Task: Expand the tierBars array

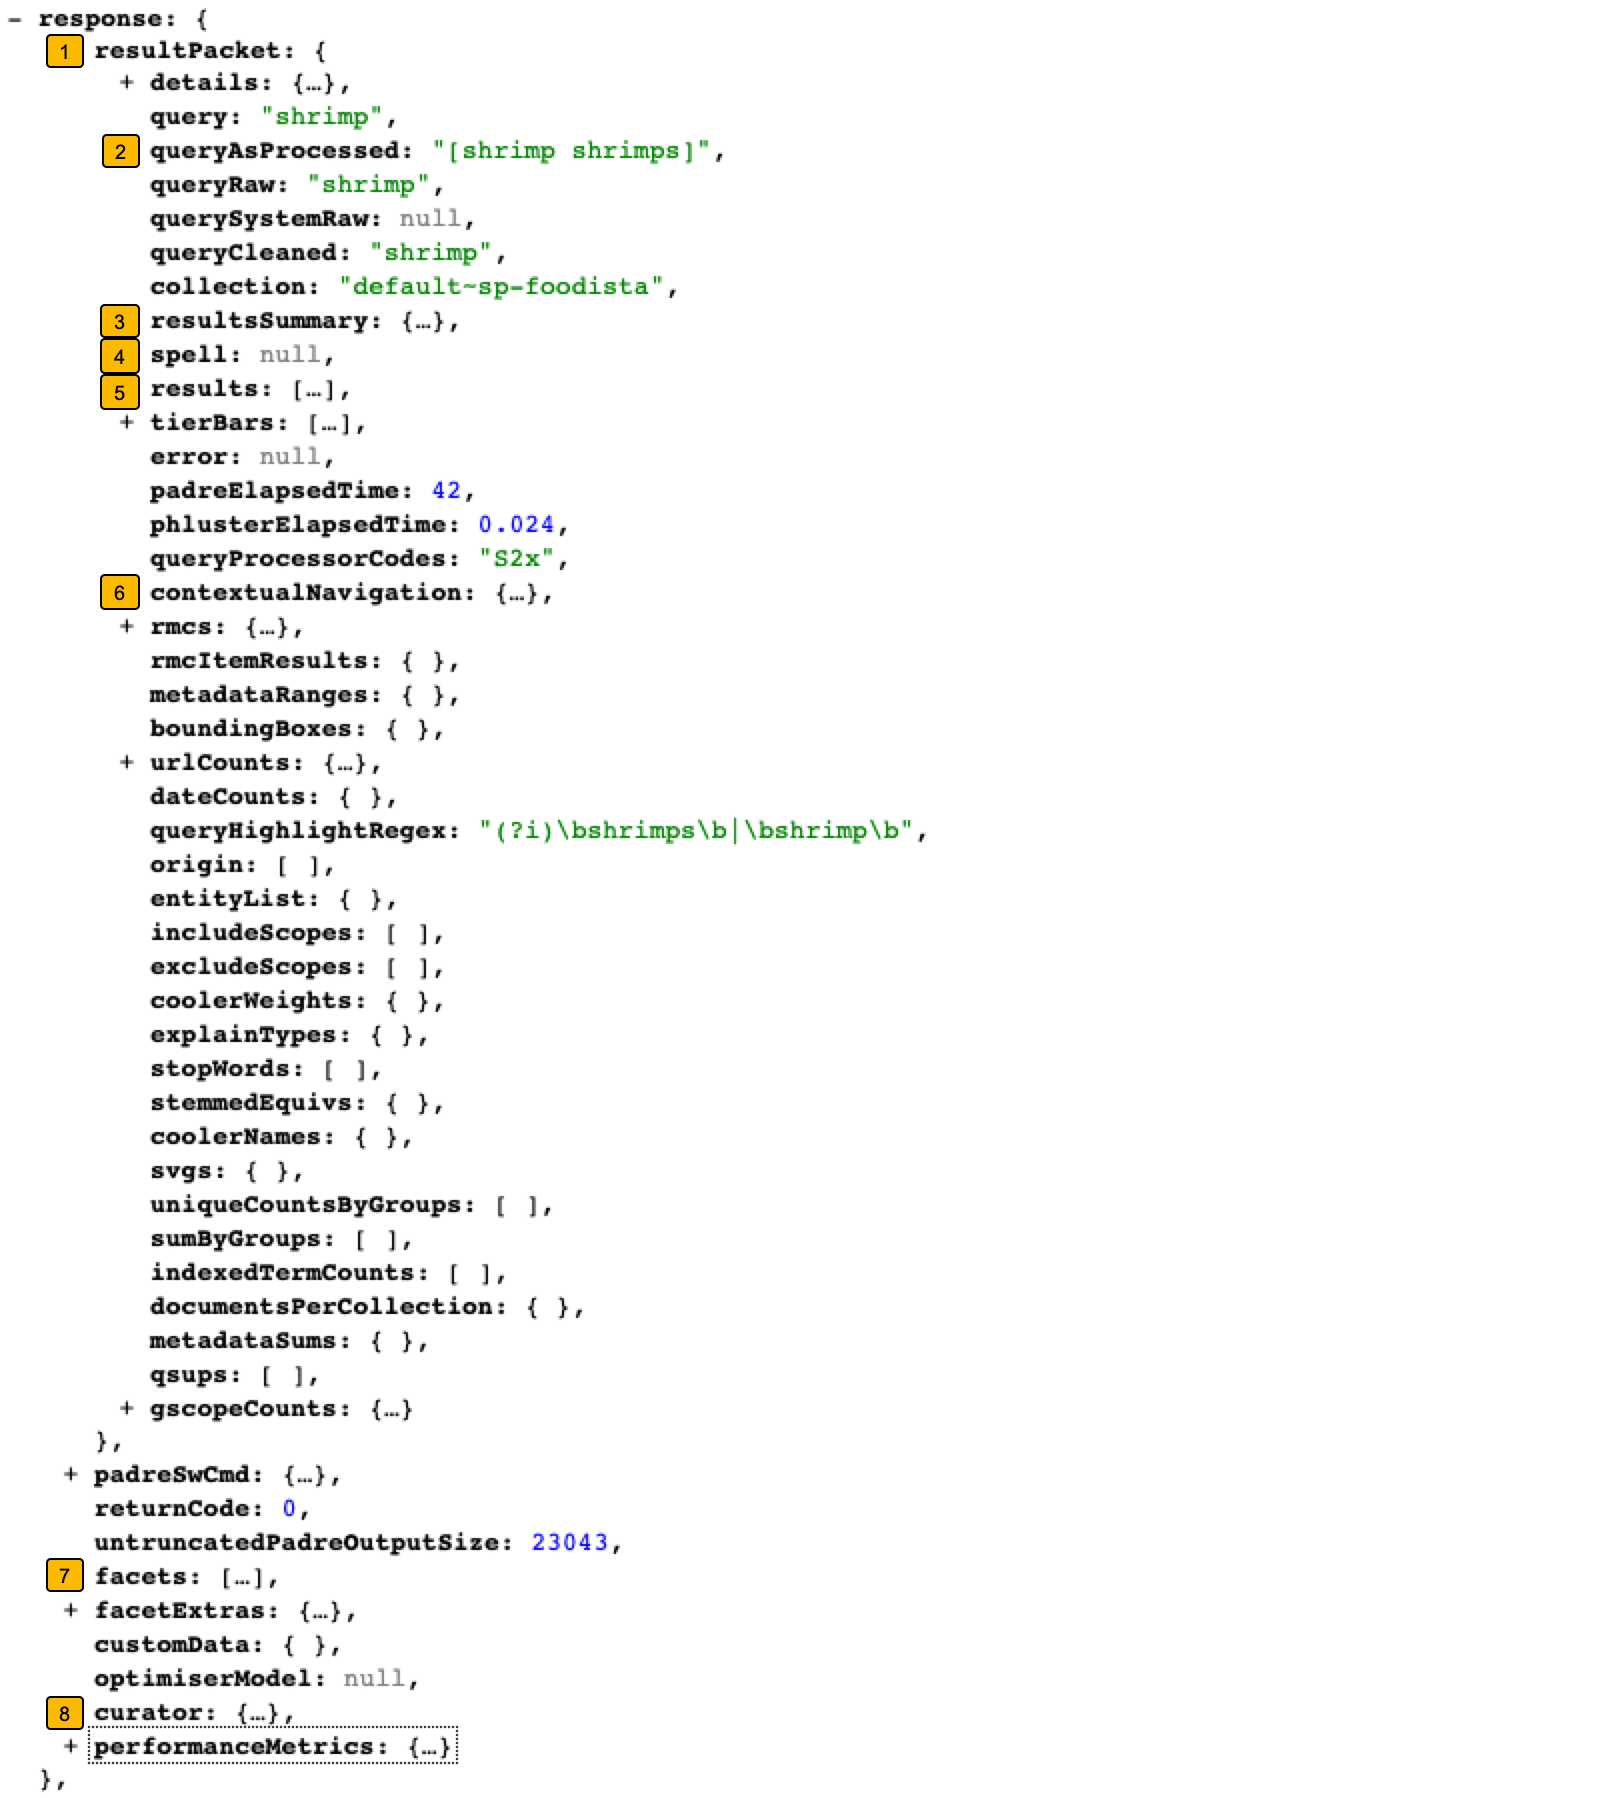Action: click(x=126, y=424)
